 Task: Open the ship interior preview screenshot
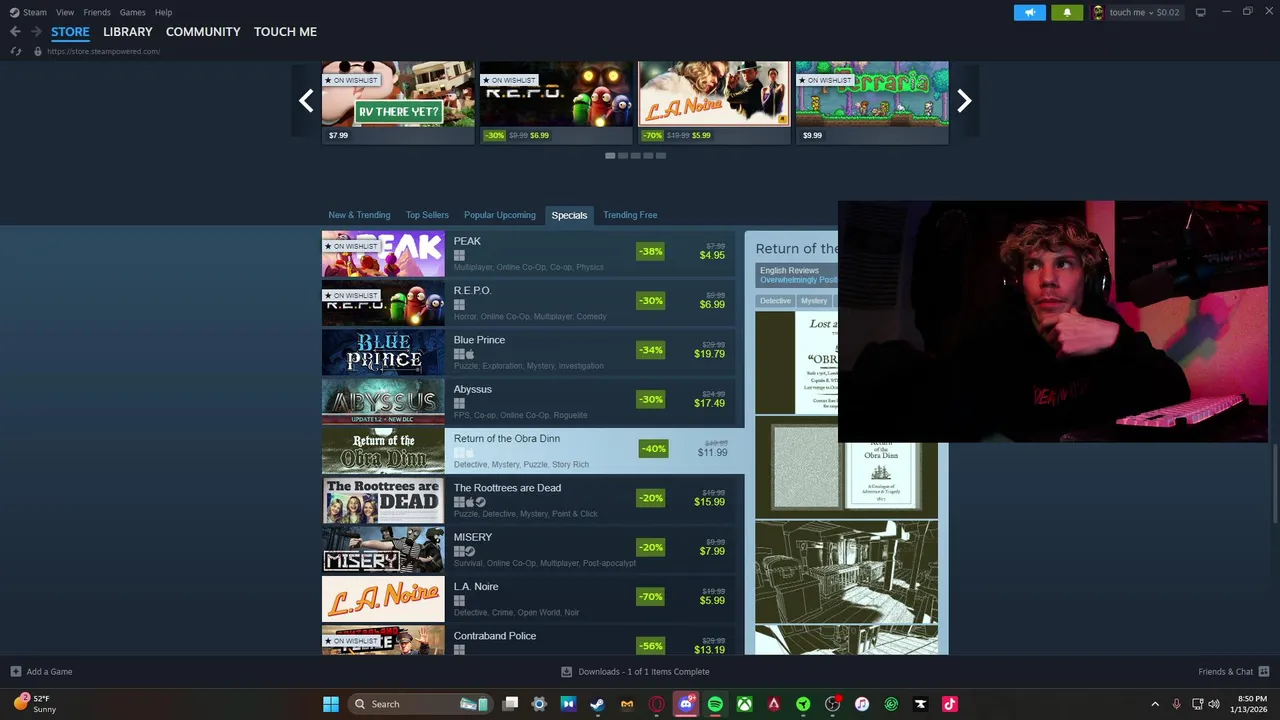(846, 572)
